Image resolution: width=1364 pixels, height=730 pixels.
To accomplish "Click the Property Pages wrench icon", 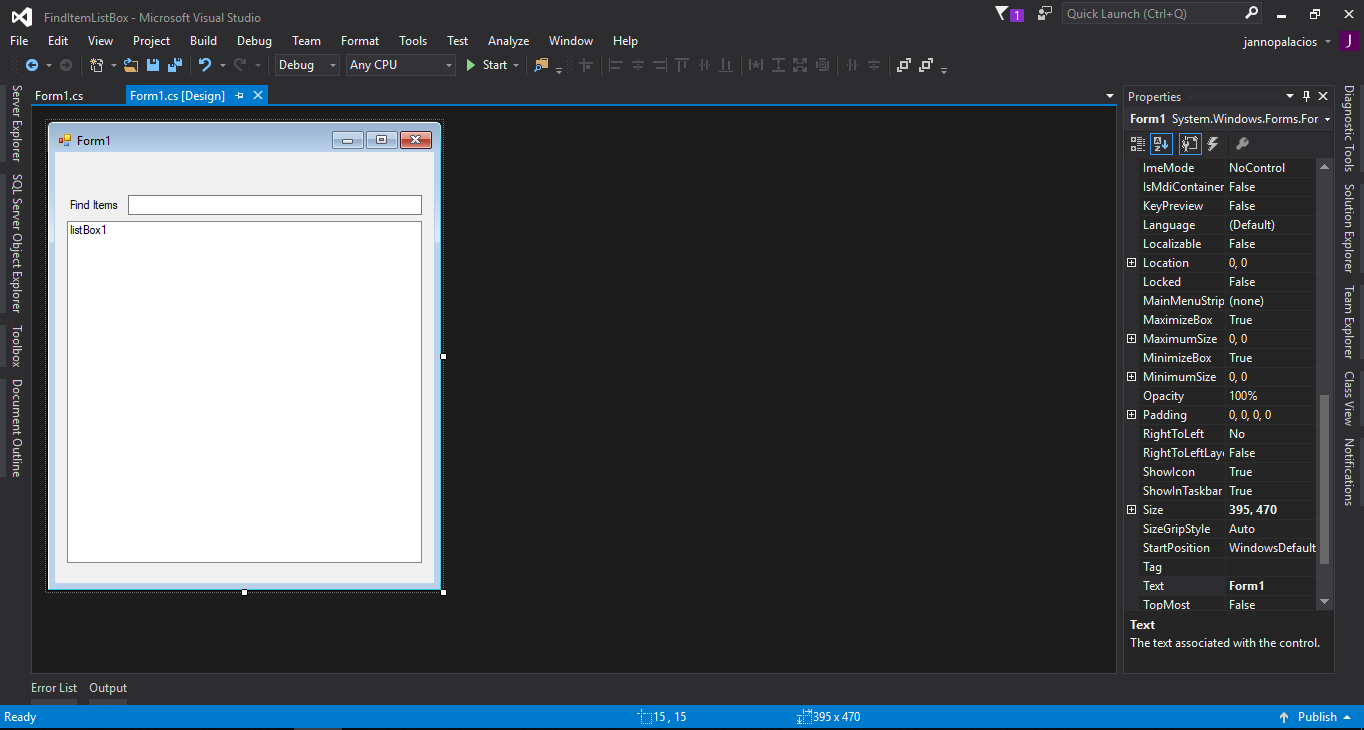I will pos(1242,144).
